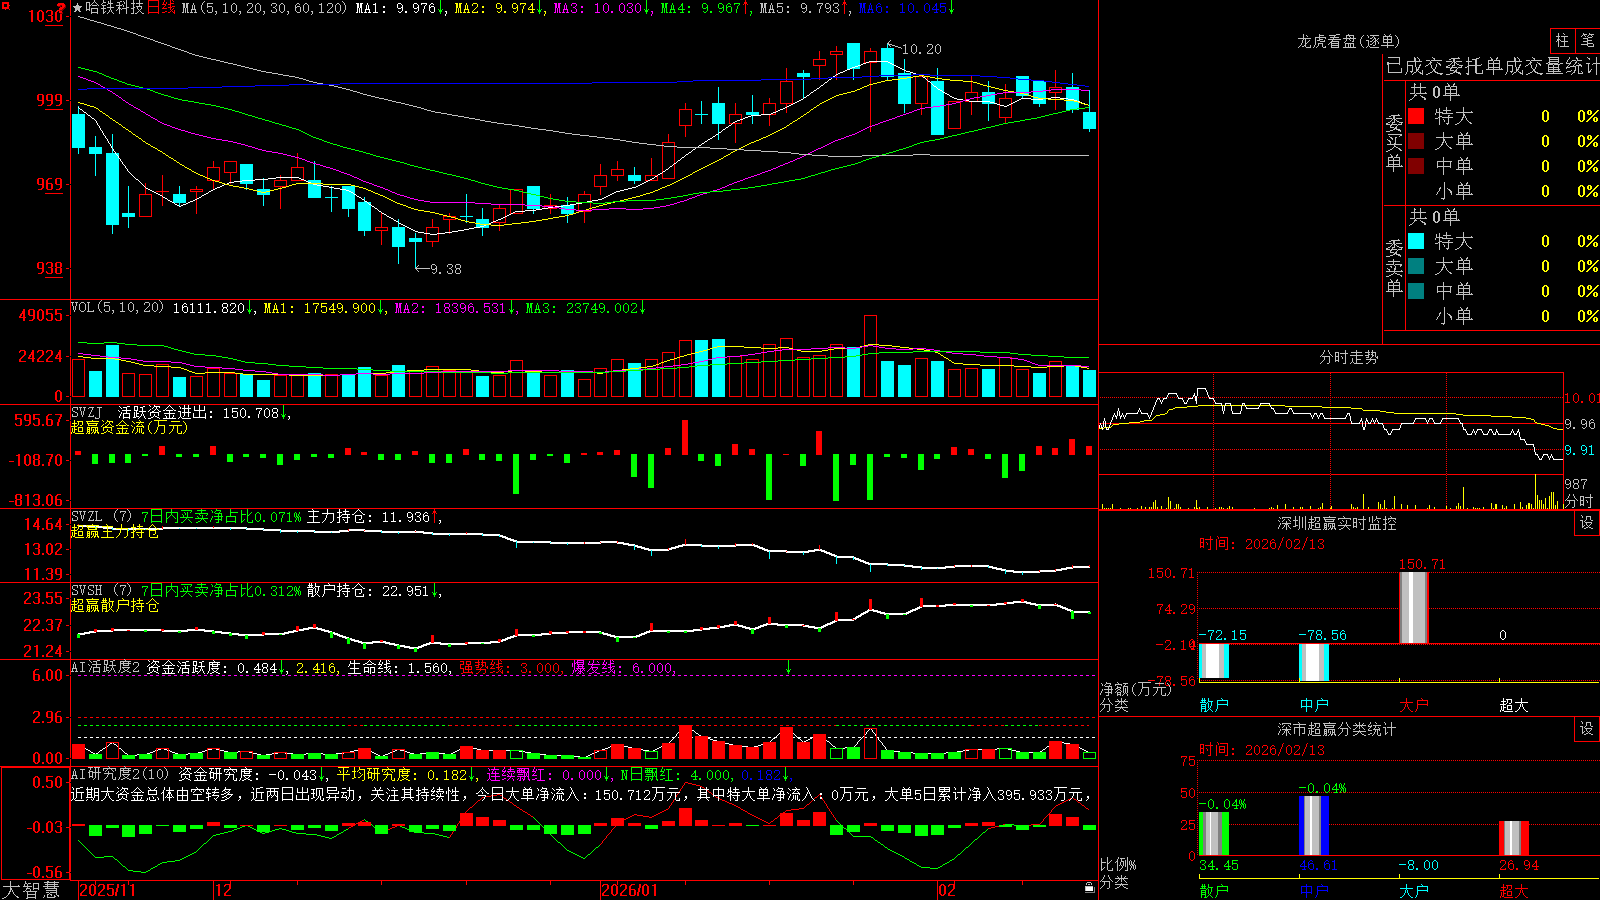This screenshot has height=900, width=1600.
Task: Click the 散户持仓: 22.951 value
Action: [x=368, y=591]
